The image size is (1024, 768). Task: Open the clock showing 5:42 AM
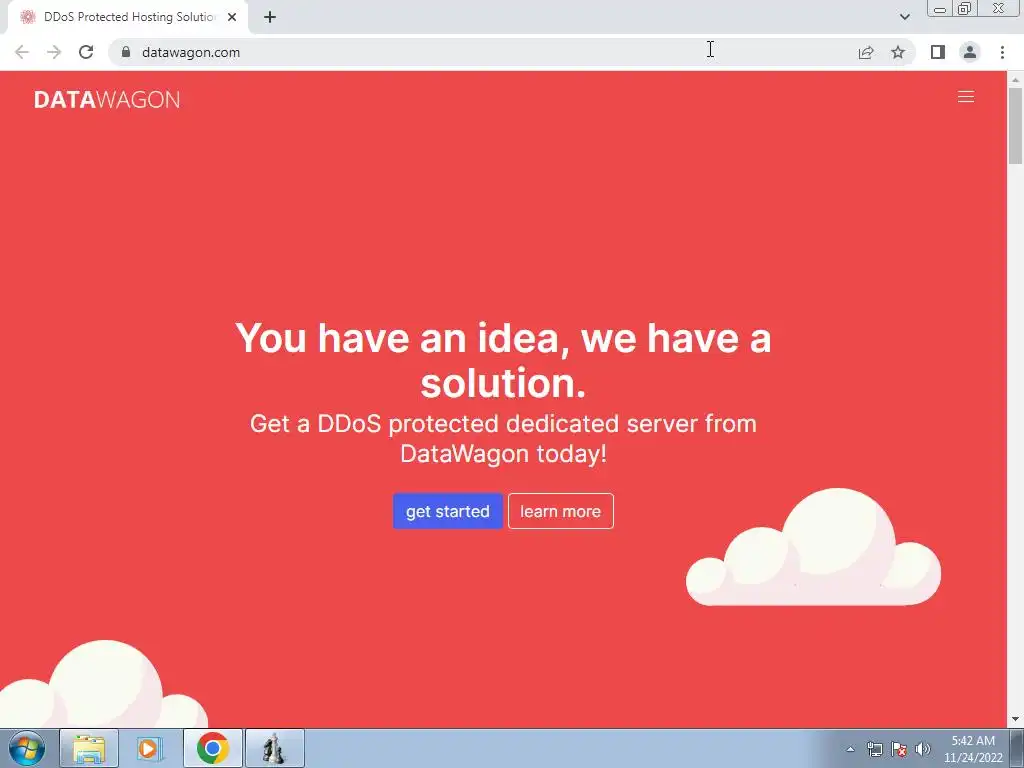coord(973,749)
